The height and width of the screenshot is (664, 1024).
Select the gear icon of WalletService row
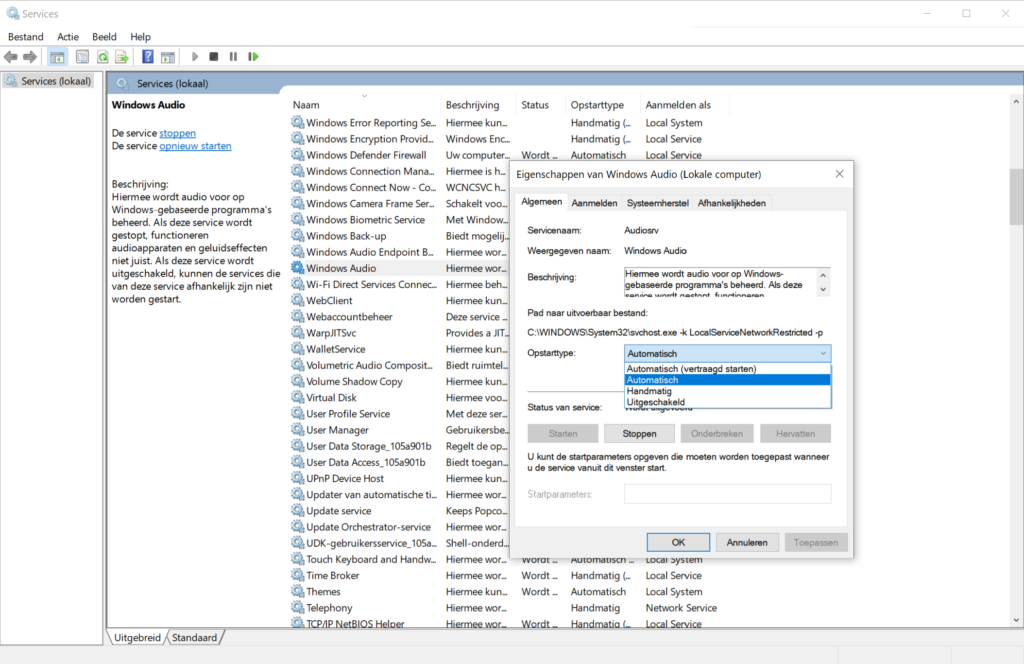(x=298, y=349)
